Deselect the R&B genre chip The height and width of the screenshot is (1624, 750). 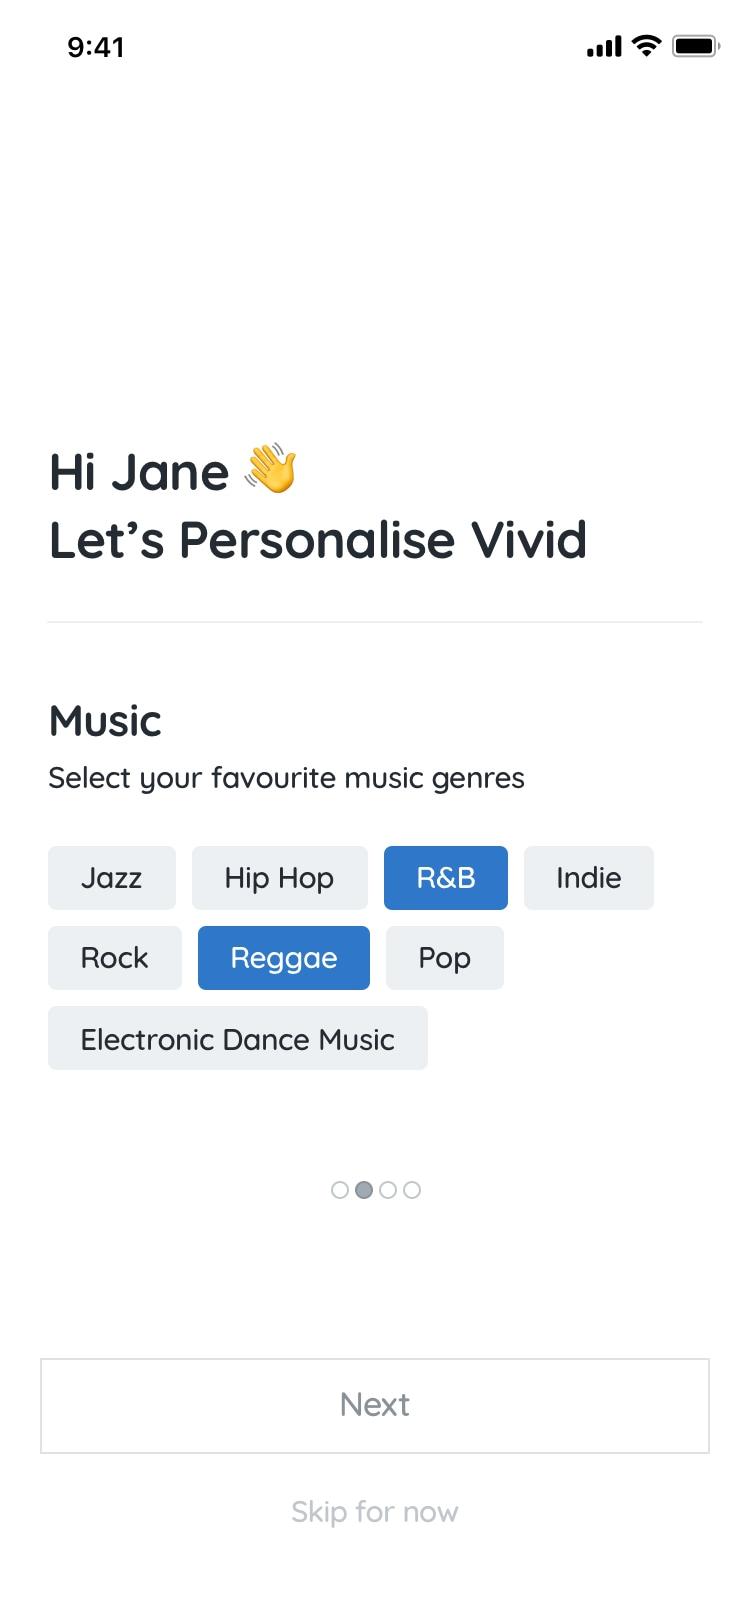pos(445,878)
